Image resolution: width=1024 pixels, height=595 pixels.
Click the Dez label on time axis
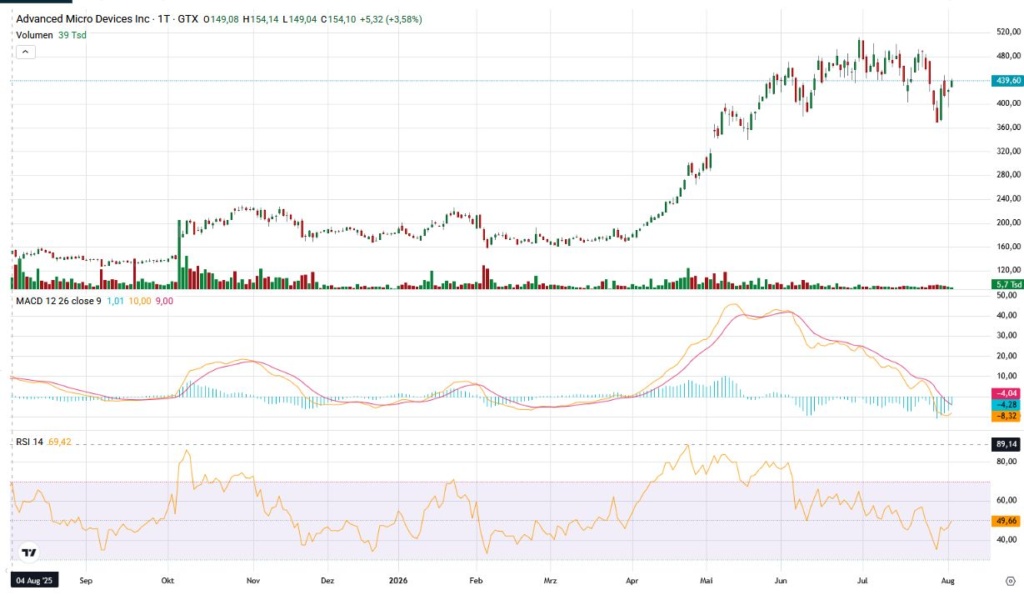point(327,581)
